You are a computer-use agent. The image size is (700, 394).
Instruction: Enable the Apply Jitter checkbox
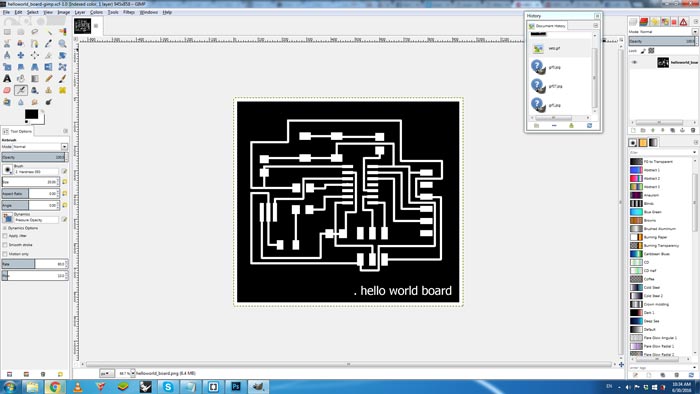pos(5,236)
